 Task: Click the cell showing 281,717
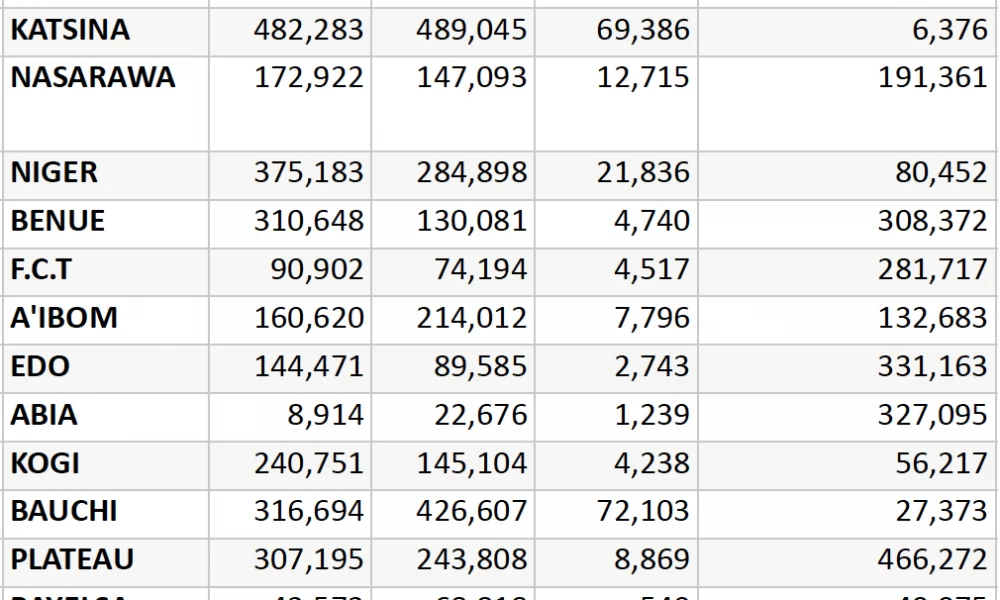point(932,270)
